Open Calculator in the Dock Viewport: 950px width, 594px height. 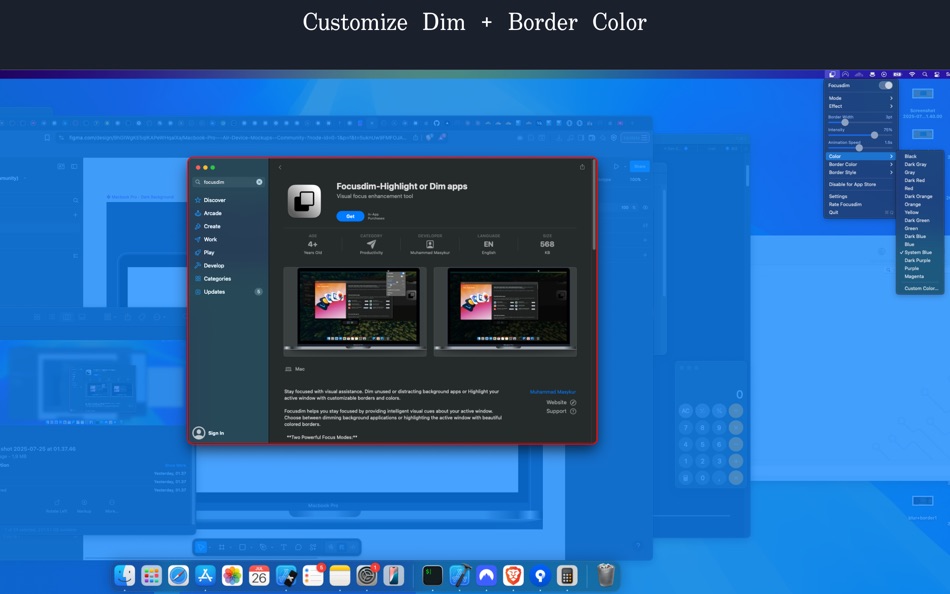[567, 575]
